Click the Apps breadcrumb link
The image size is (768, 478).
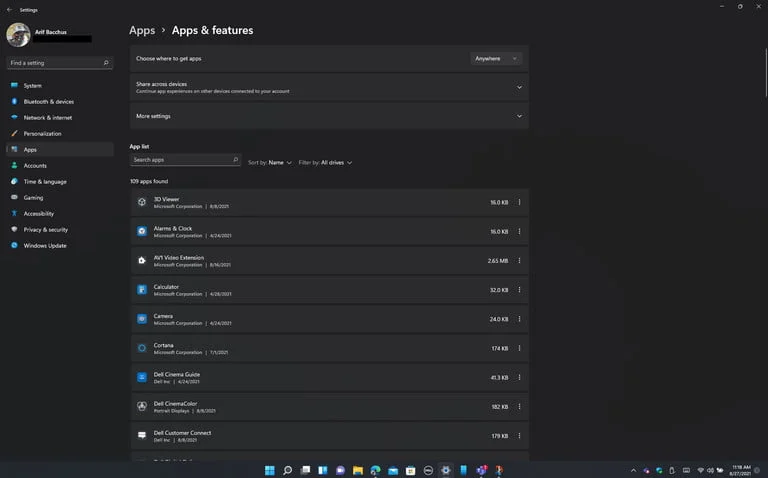pos(142,30)
